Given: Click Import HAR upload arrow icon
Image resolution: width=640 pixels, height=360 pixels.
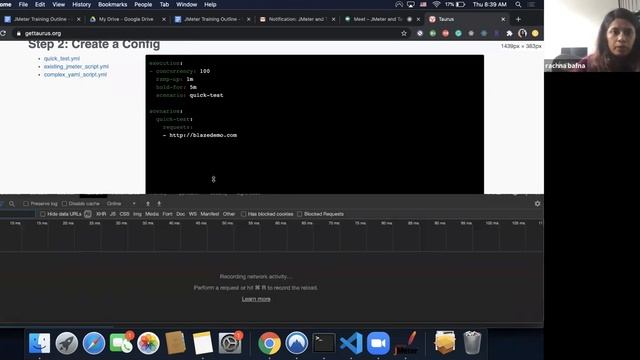Looking at the screenshot, I should 148,204.
